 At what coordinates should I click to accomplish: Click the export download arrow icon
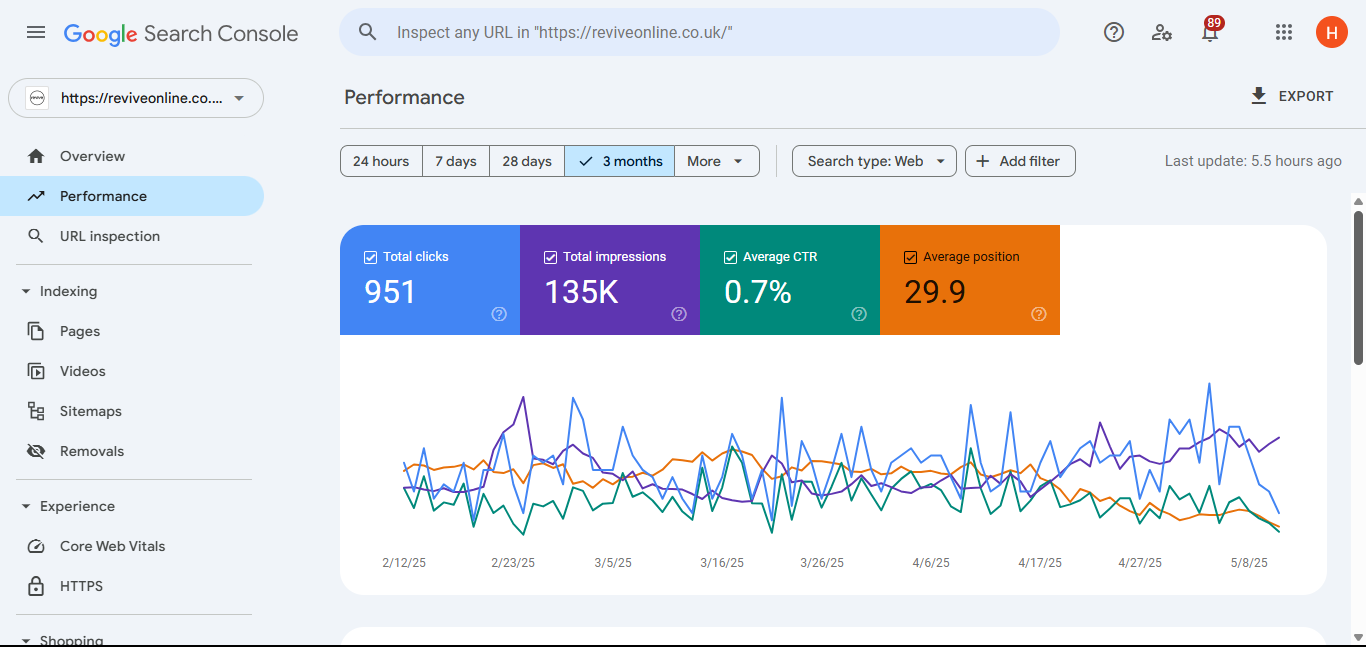click(1258, 96)
